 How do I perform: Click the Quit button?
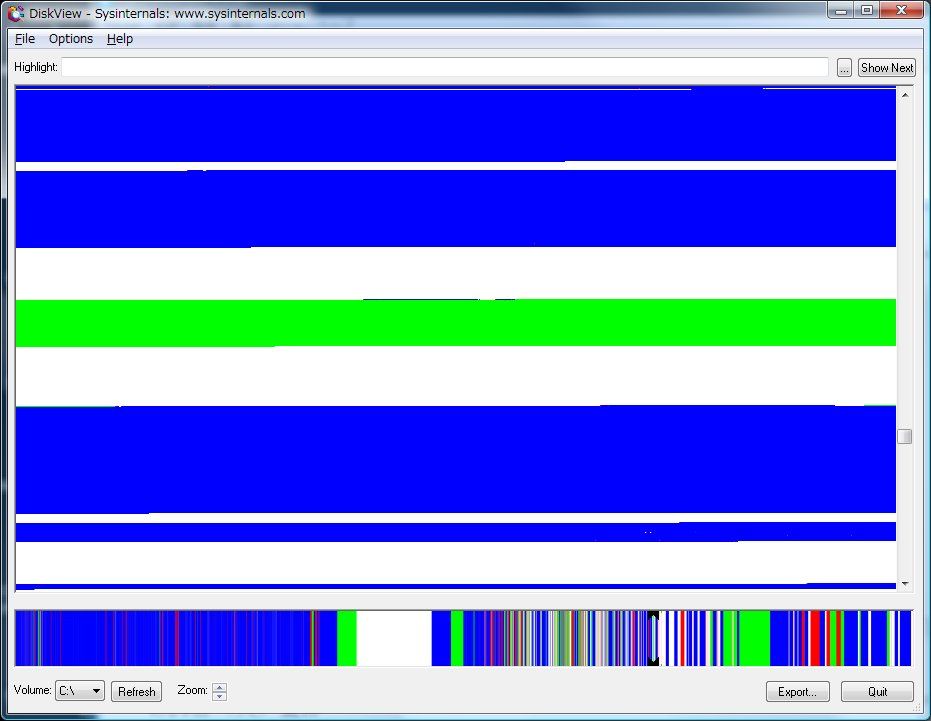click(x=877, y=691)
